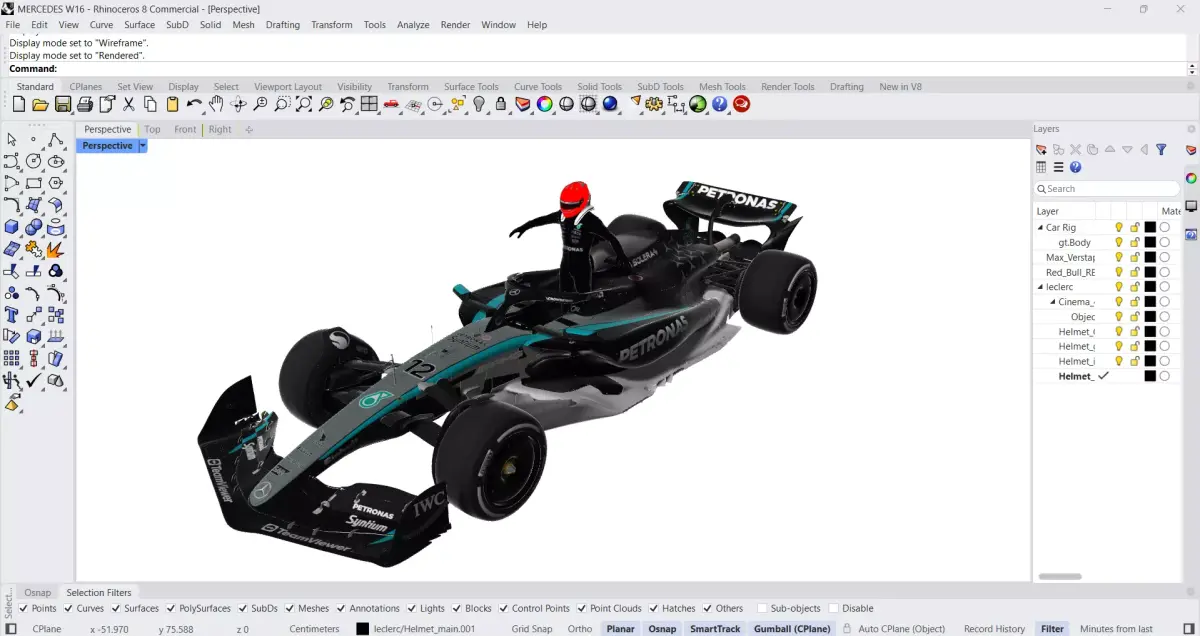Select the Rectangle drawing tool
Viewport: 1200px width, 636px height.
pos(34,183)
